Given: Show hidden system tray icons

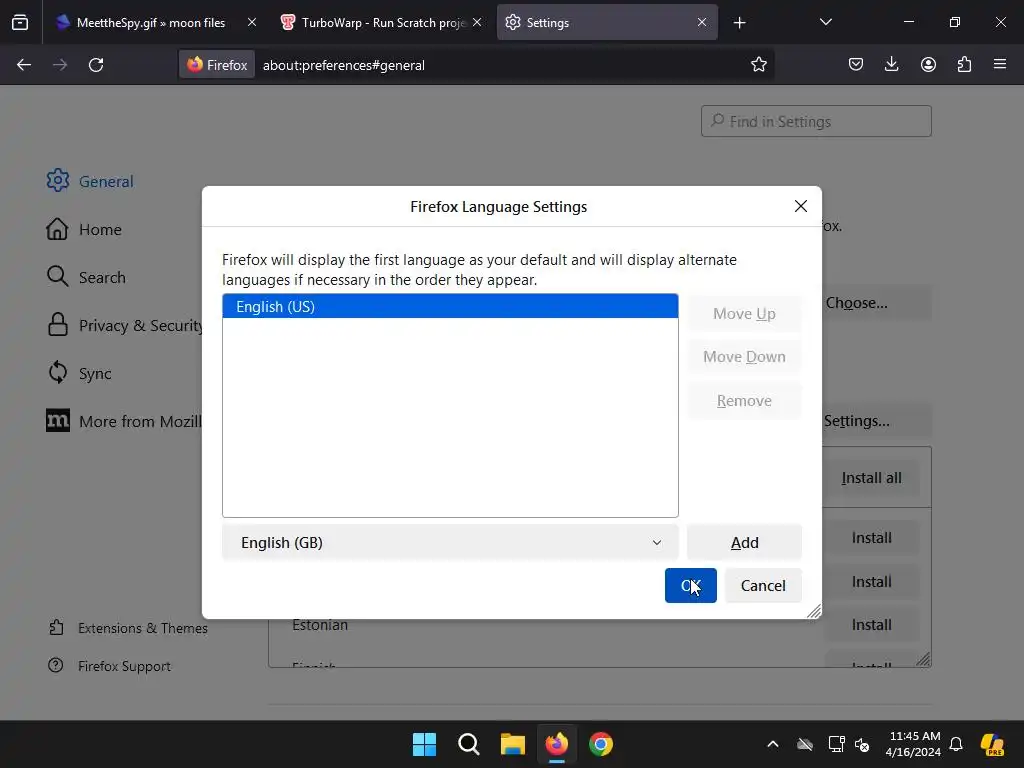Looking at the screenshot, I should [773, 744].
